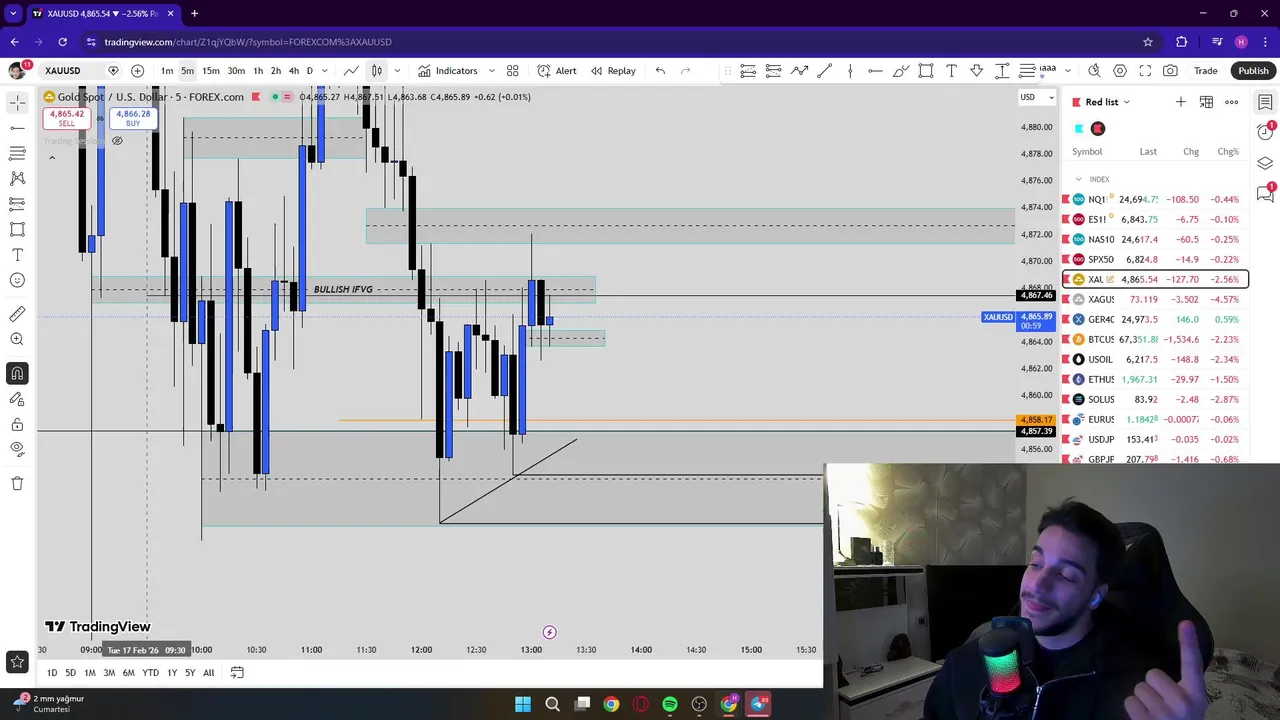Open the quick search icon
1280x720 pixels.
point(1095,71)
